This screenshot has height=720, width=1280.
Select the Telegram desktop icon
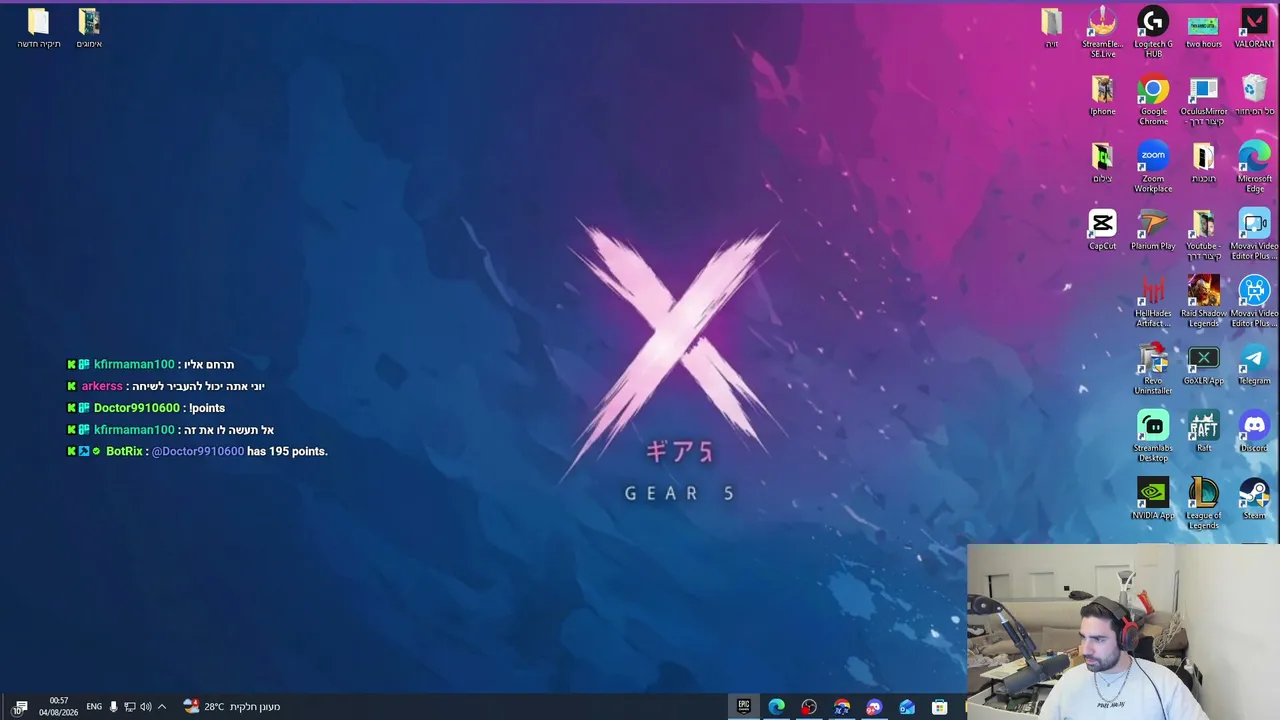(1254, 365)
